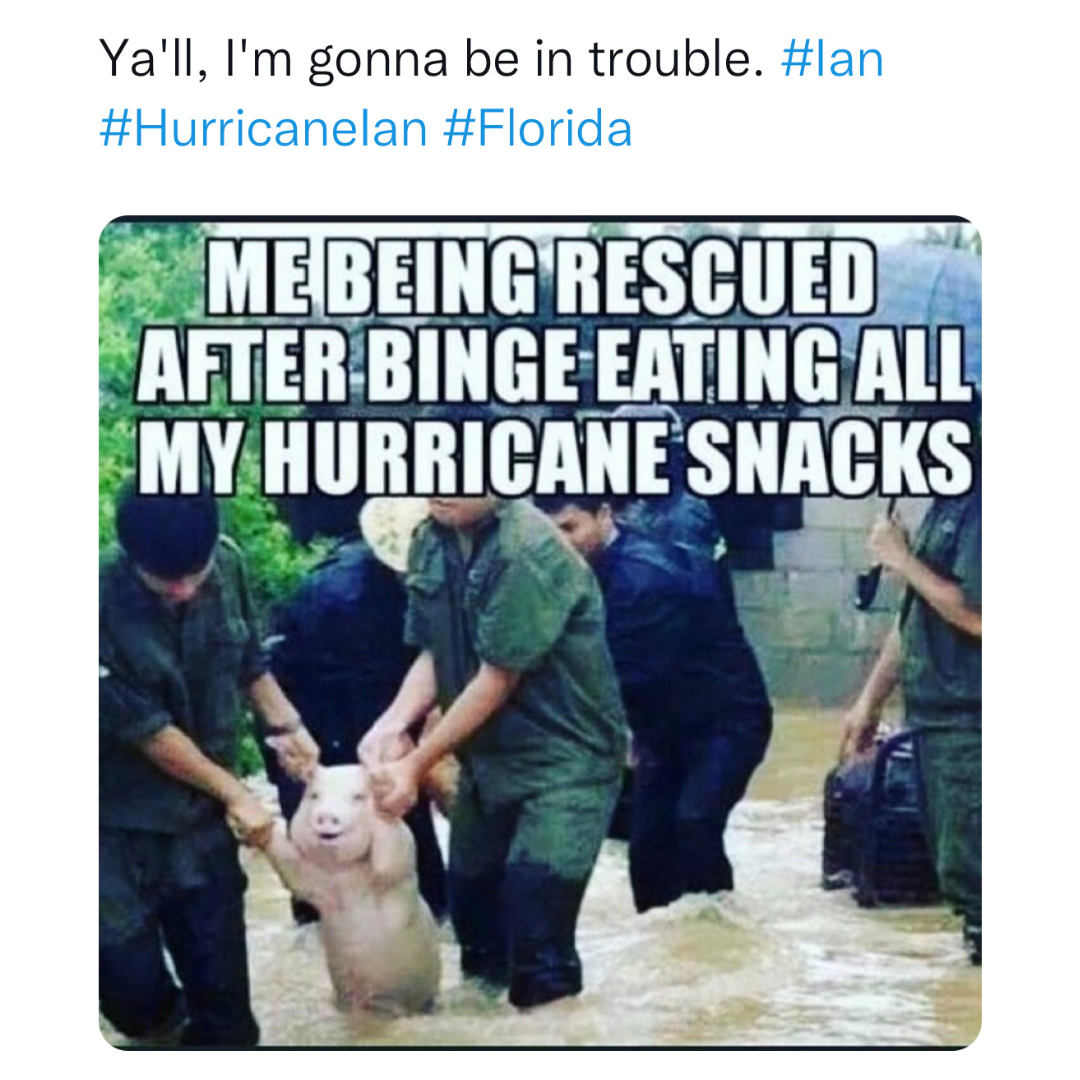The width and height of the screenshot is (1080, 1080).
Task: Click the "MY HURRICANE SNACKS" caption line
Action: pyautogui.click(x=554, y=457)
